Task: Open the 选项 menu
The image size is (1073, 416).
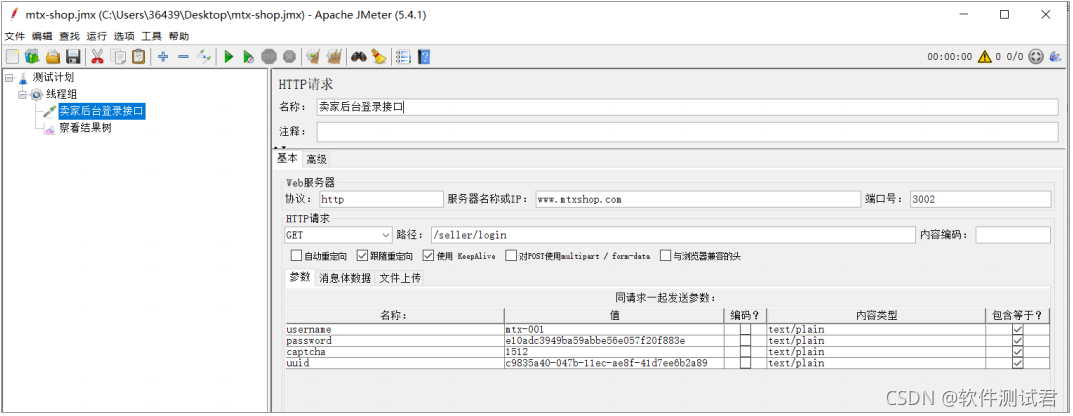Action: click(x=124, y=36)
